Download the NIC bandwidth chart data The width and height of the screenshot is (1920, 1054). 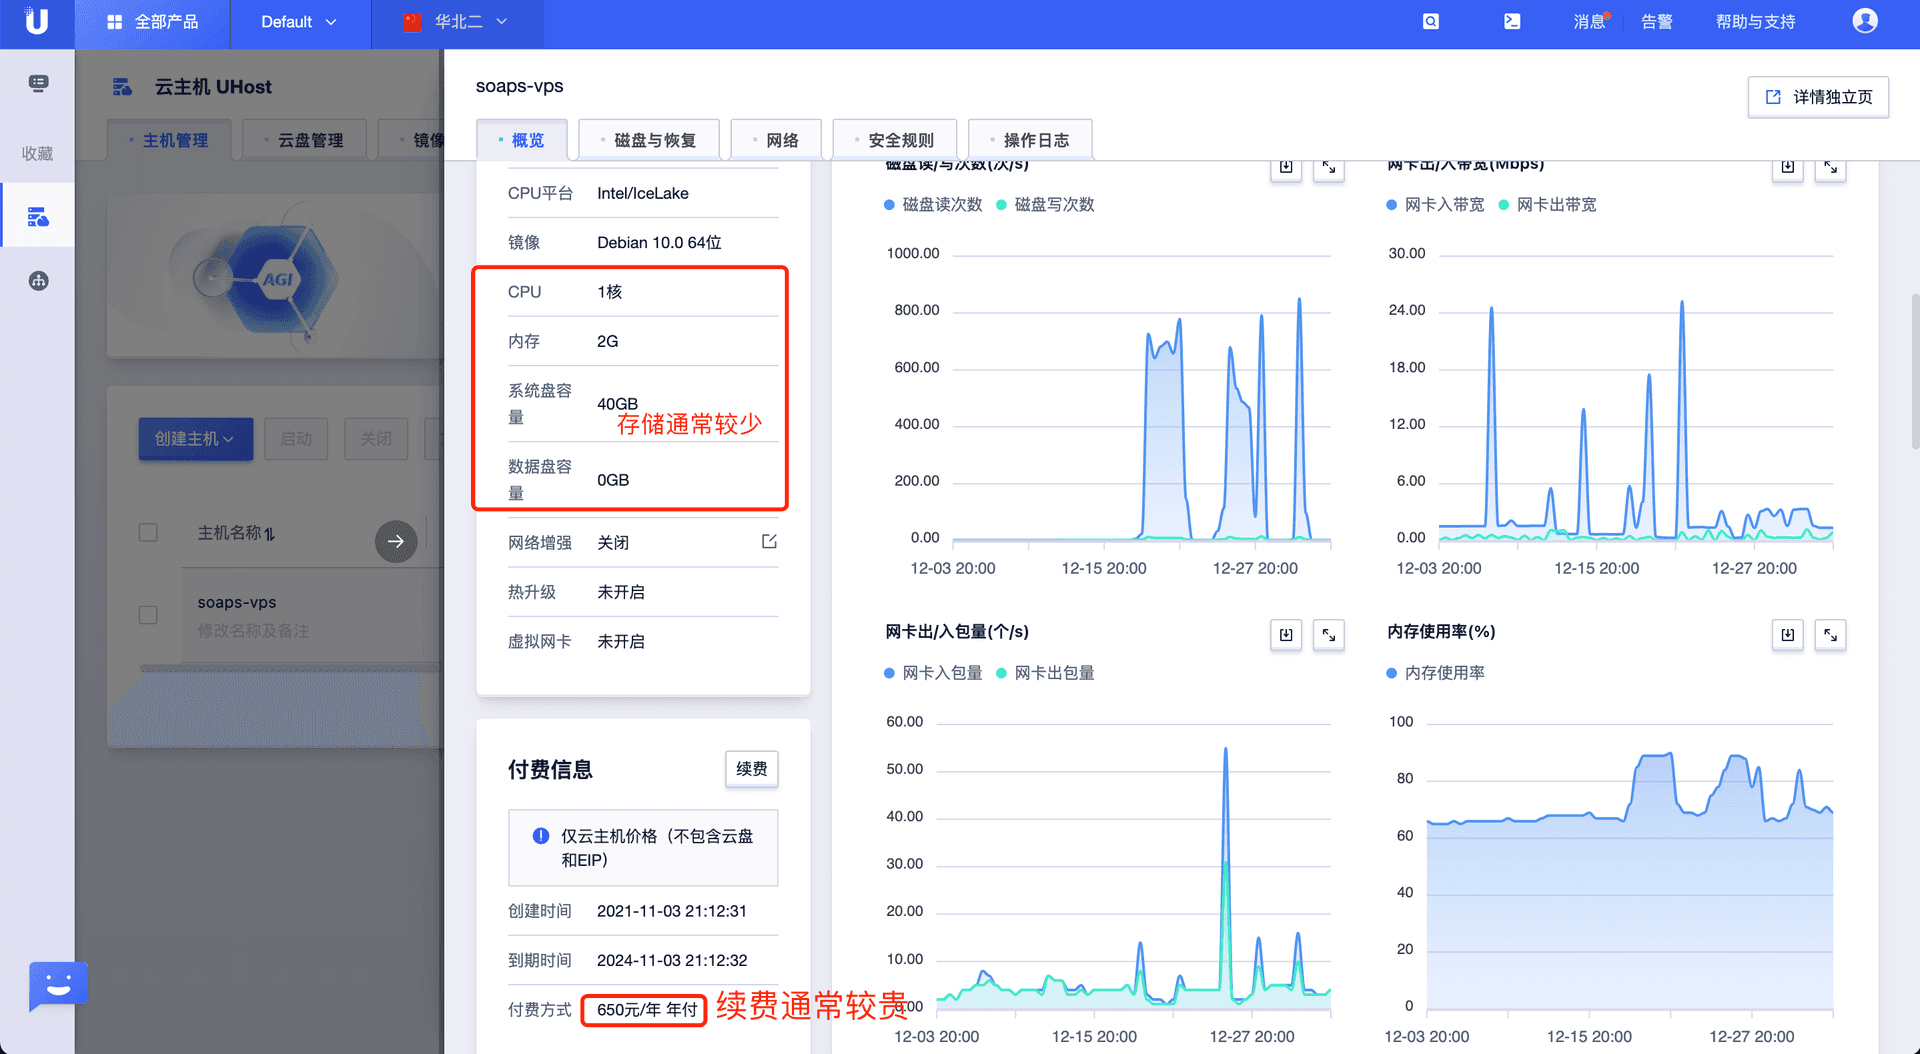[1788, 167]
